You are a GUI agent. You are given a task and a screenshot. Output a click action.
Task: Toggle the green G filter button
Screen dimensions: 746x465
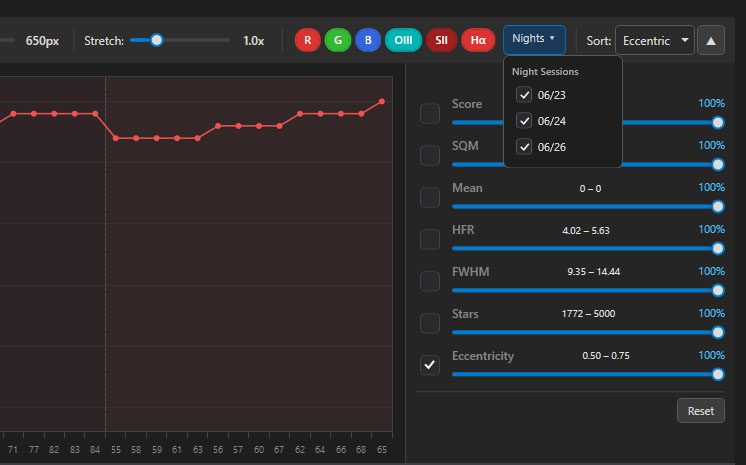(x=337, y=40)
